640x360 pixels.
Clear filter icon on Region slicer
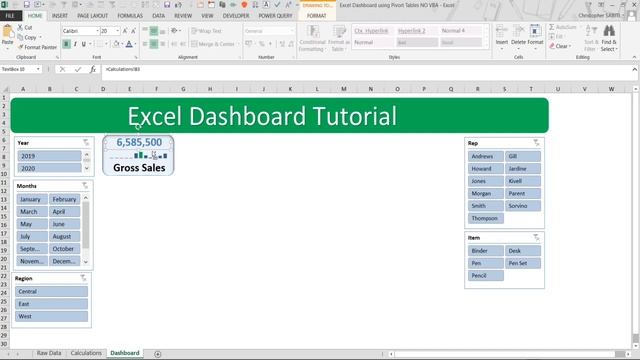coord(83,278)
